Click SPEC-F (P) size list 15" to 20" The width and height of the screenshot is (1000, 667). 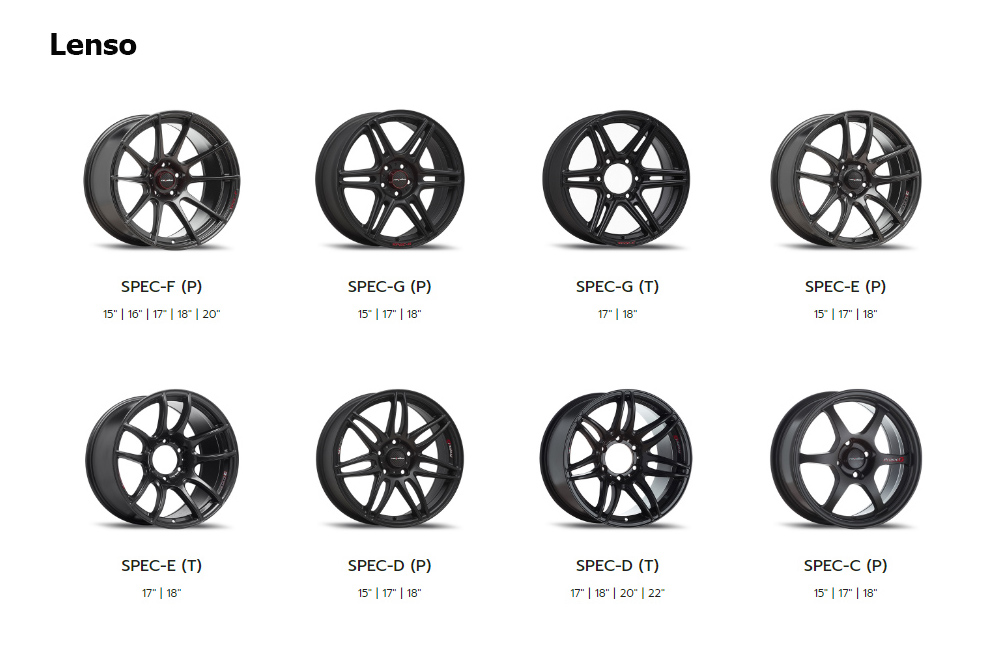161,314
